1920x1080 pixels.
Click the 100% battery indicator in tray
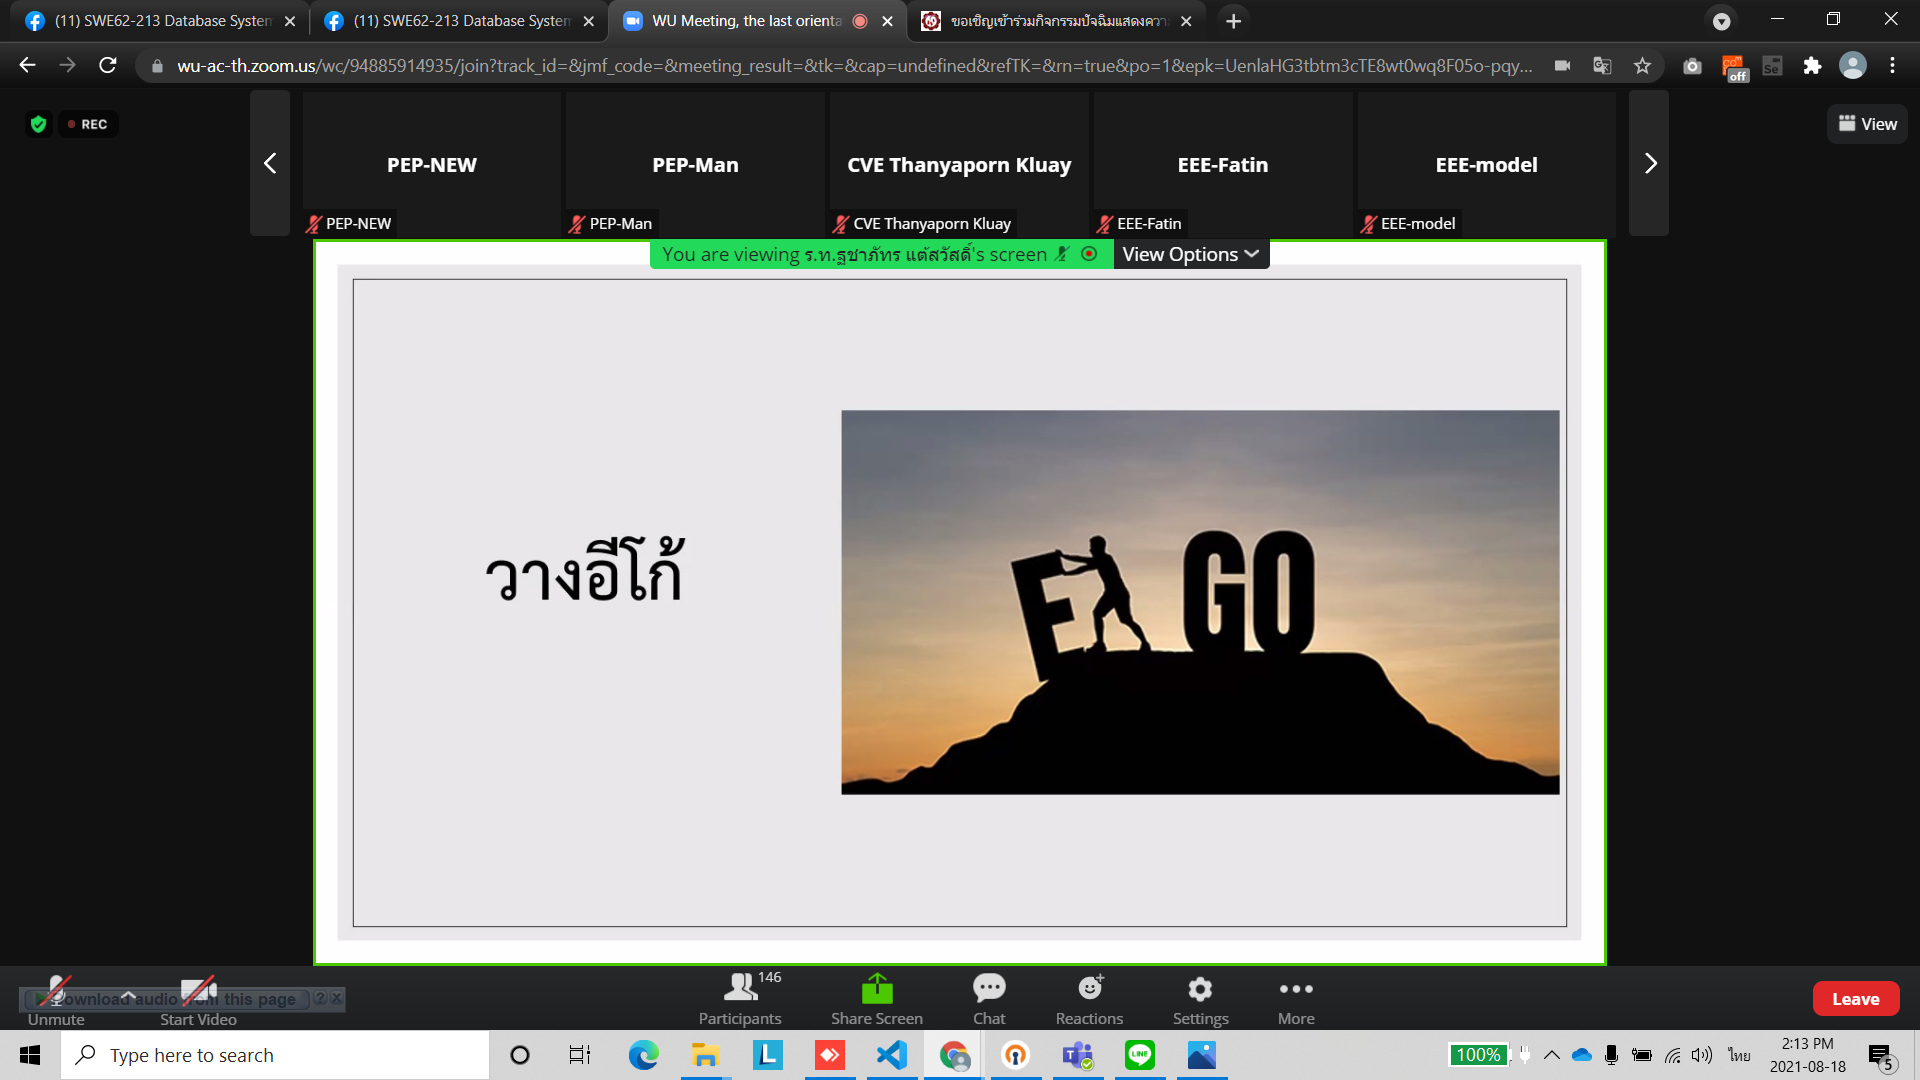click(1478, 1055)
